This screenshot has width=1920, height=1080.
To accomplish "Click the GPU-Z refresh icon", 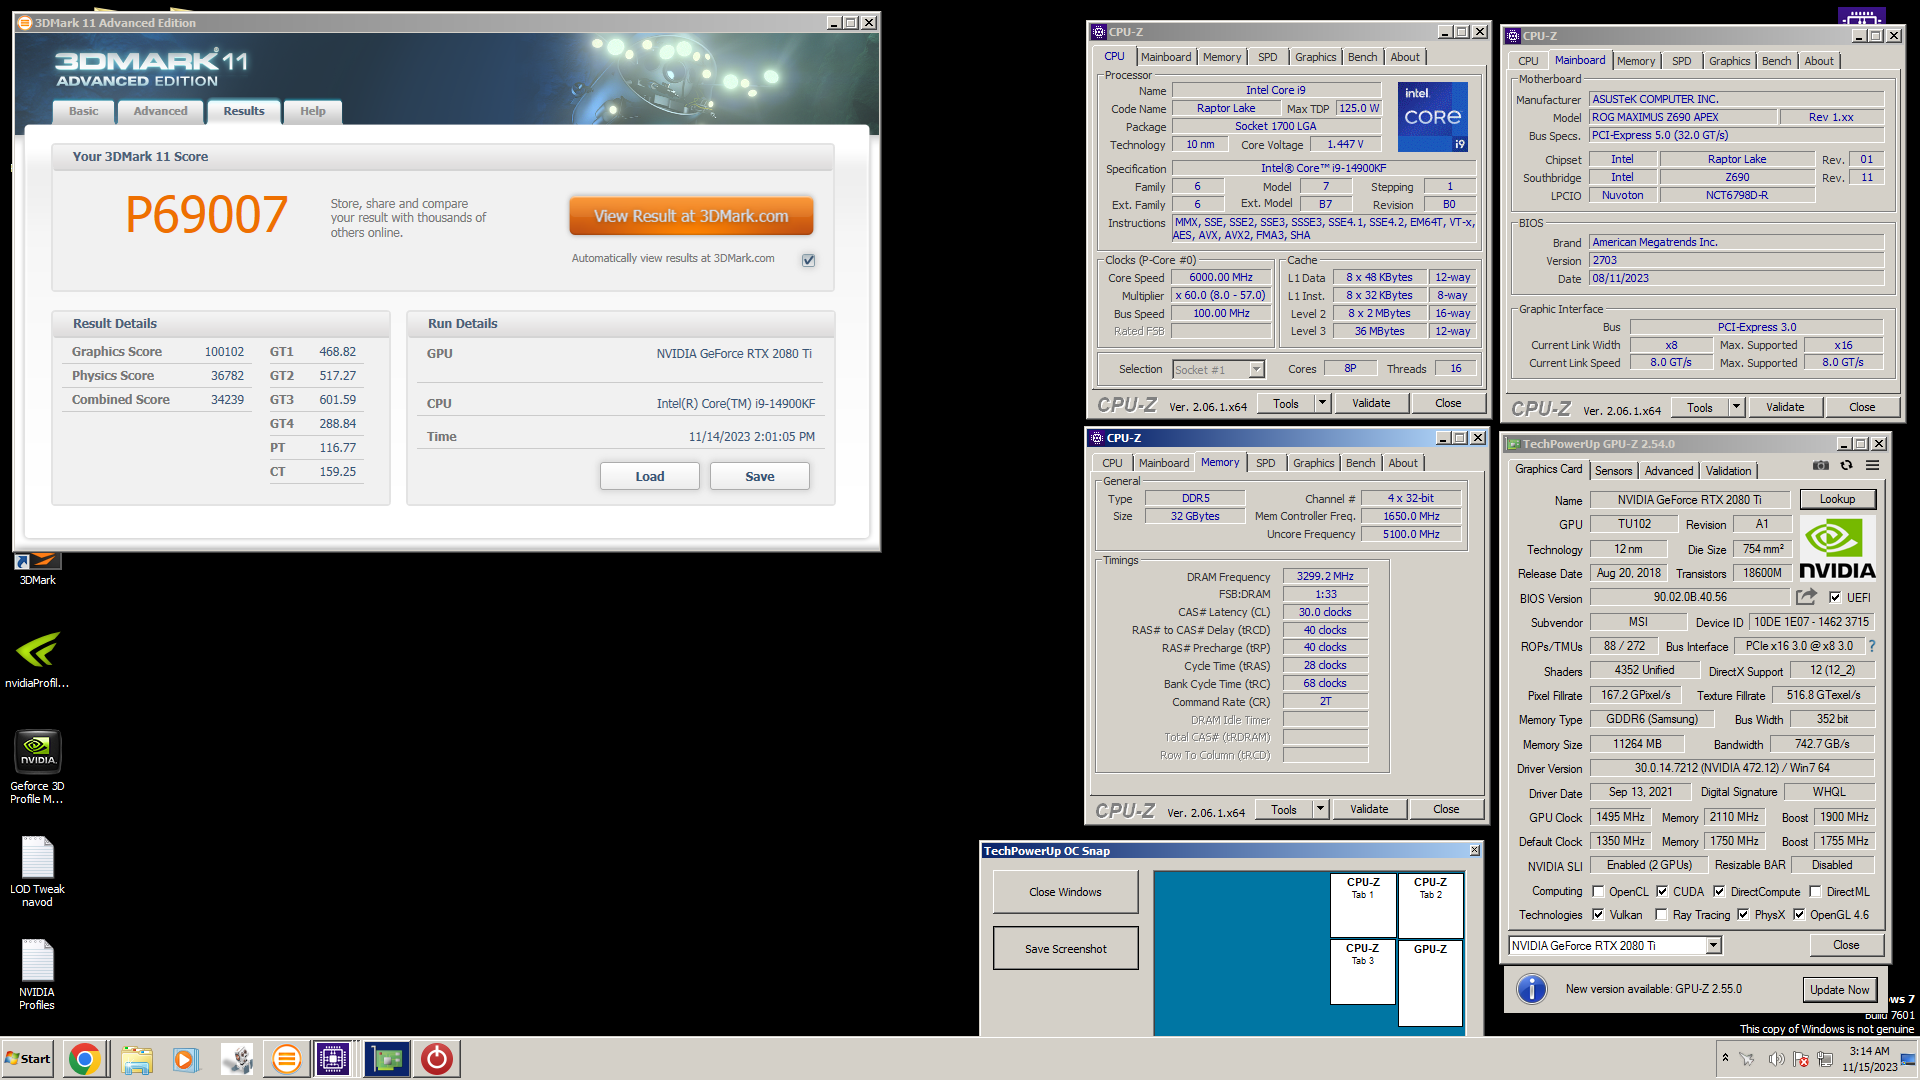I will coord(1847,465).
